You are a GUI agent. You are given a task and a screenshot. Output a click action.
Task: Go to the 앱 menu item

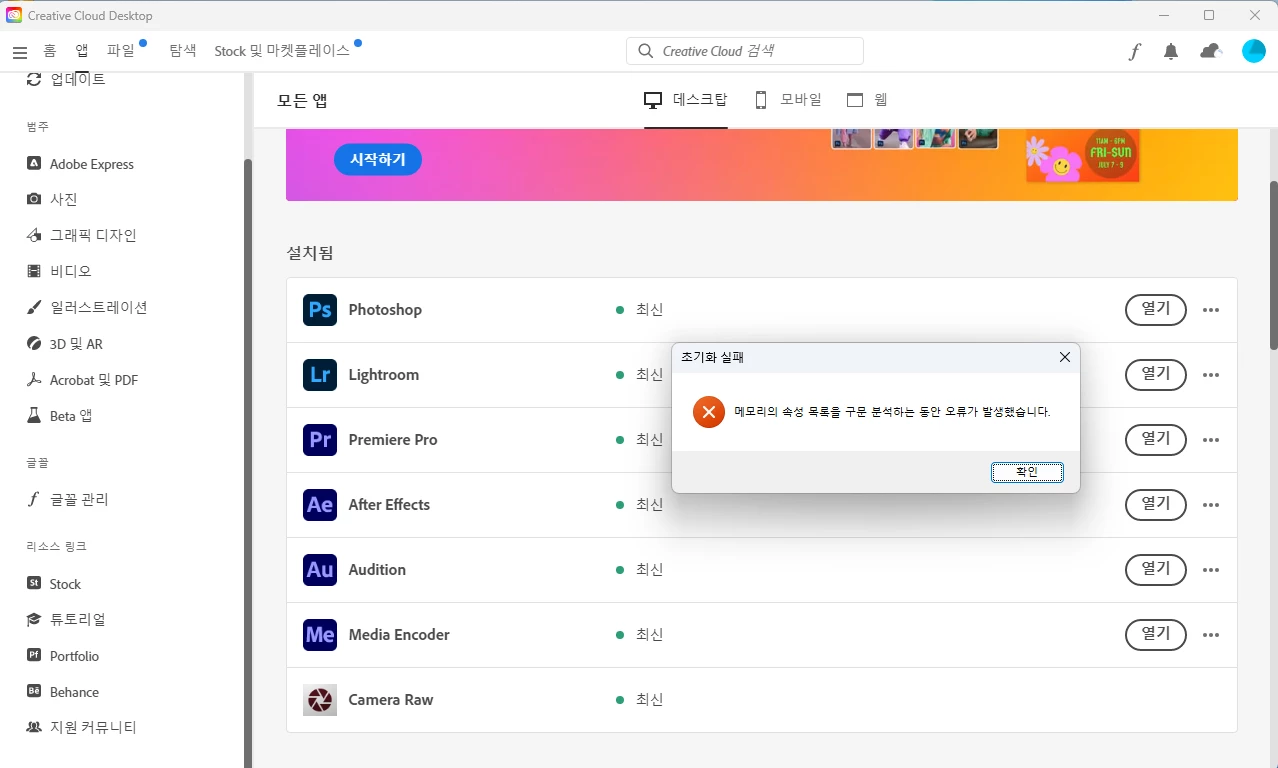coord(82,51)
